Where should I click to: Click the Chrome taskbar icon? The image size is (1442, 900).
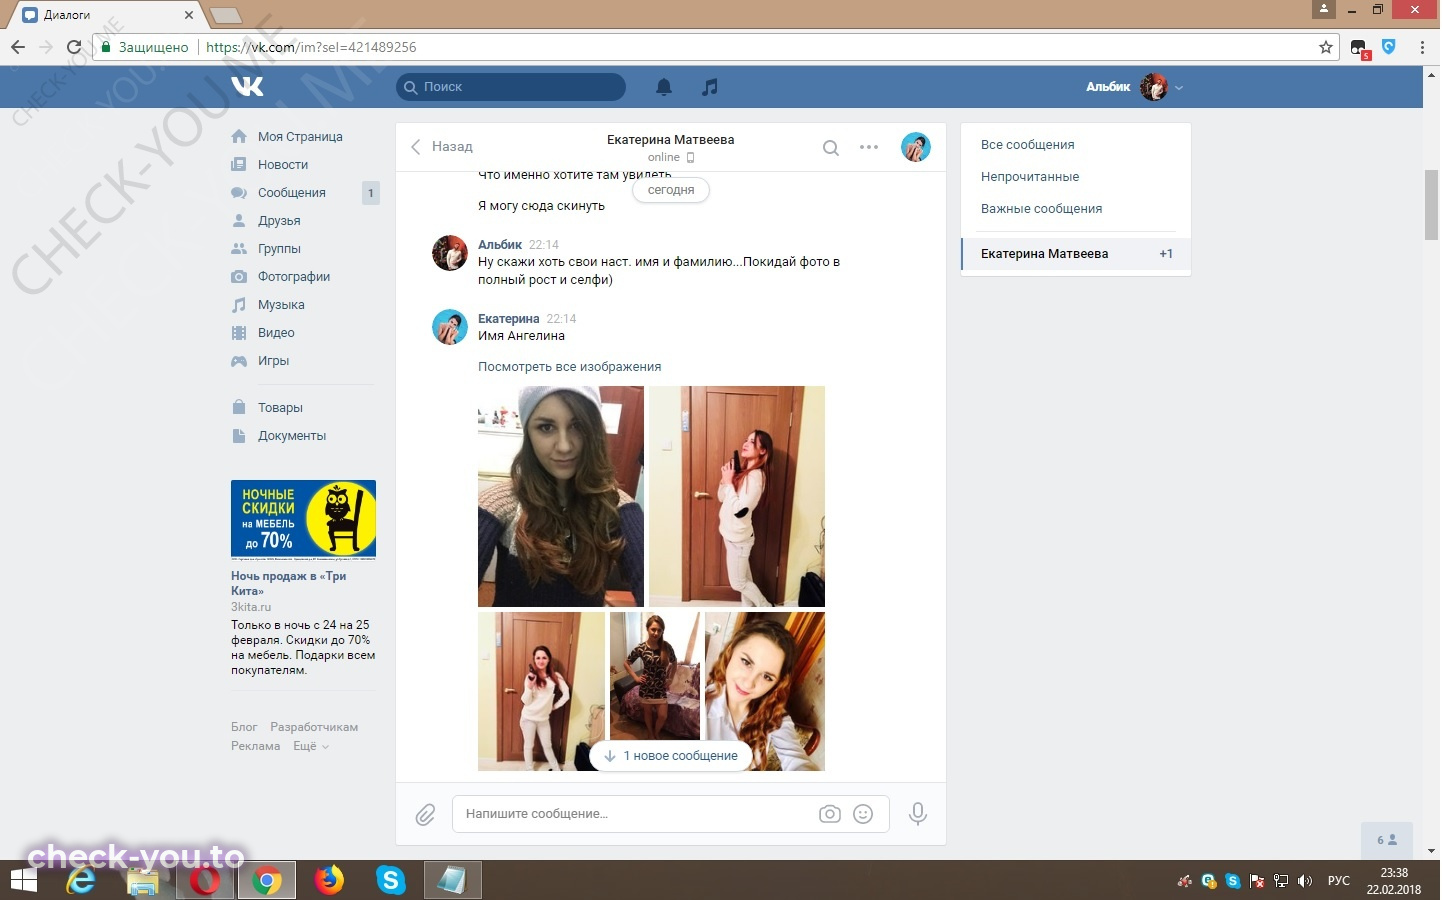point(266,881)
